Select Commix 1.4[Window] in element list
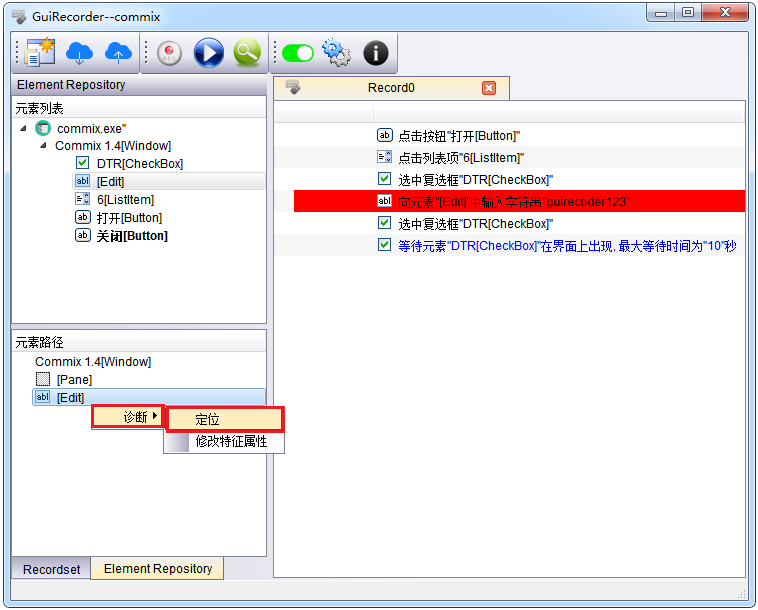This screenshot has height=610, width=758. [x=113, y=145]
